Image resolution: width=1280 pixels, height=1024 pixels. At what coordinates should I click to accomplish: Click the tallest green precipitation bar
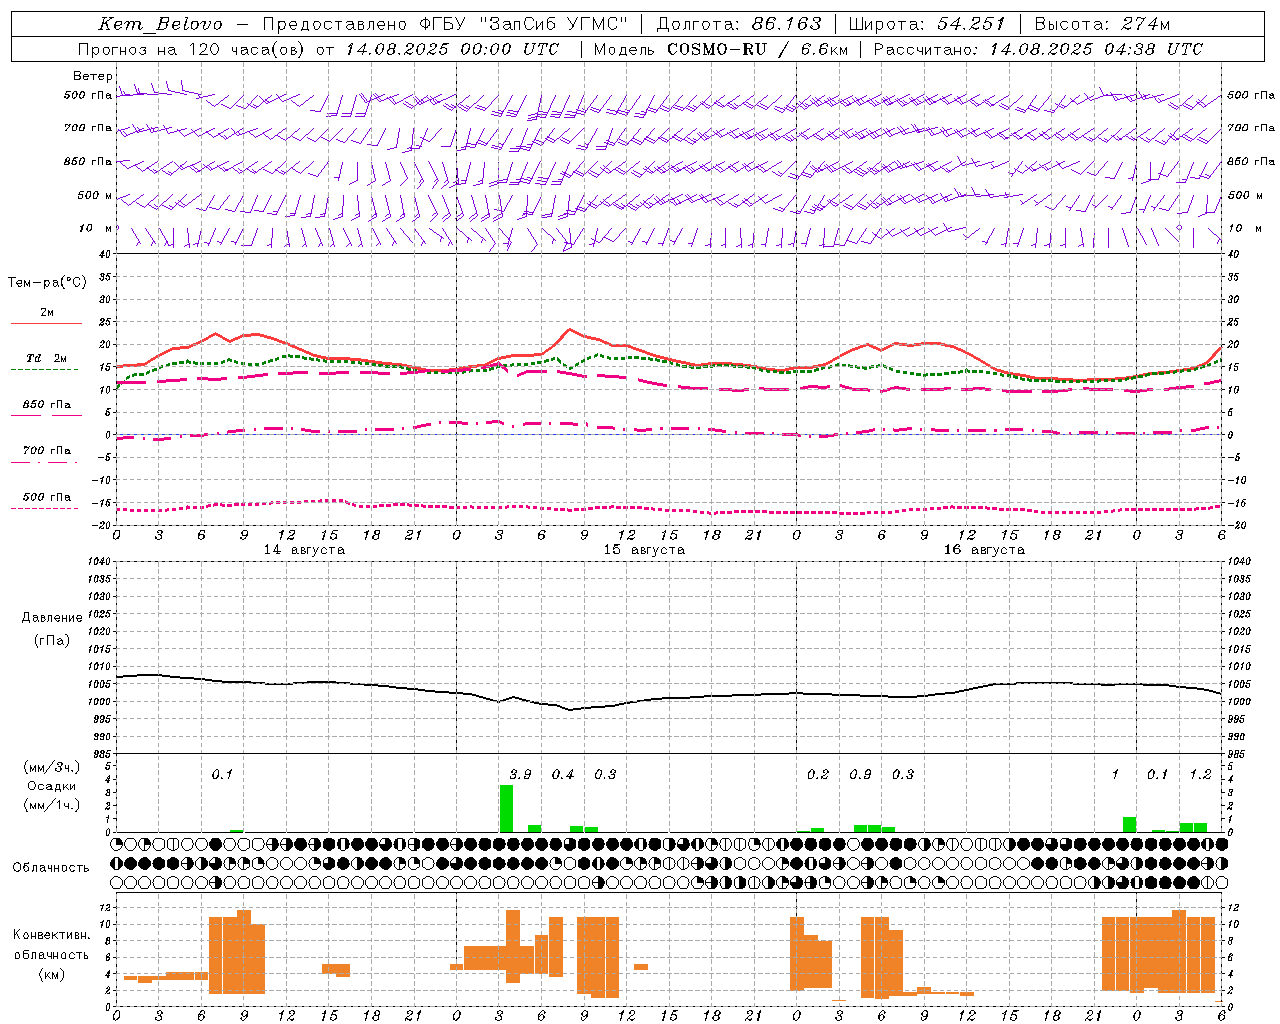(x=506, y=809)
